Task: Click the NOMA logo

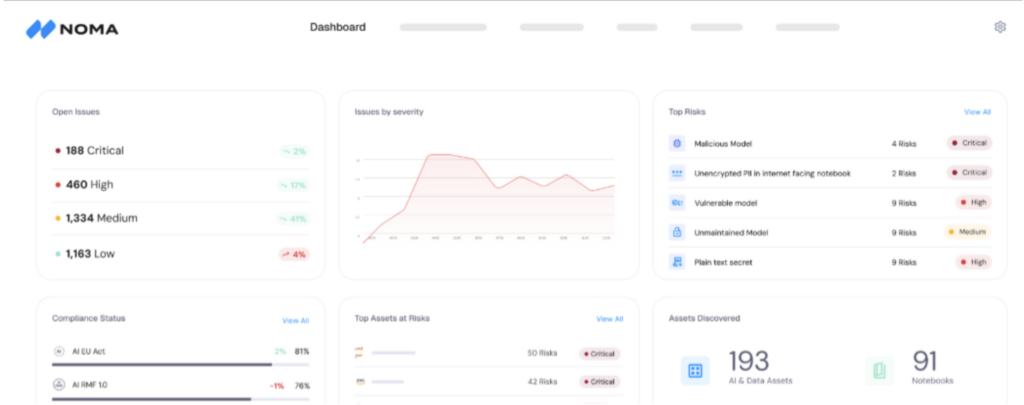Action: click(72, 29)
